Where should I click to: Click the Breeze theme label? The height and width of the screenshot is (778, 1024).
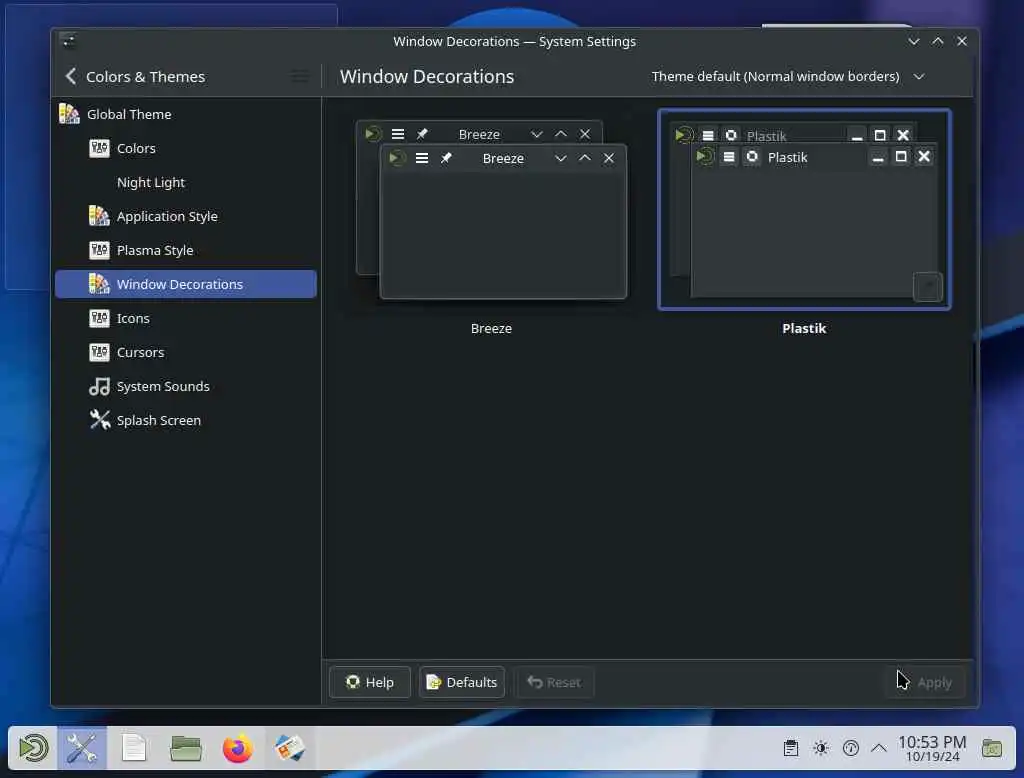tap(491, 329)
